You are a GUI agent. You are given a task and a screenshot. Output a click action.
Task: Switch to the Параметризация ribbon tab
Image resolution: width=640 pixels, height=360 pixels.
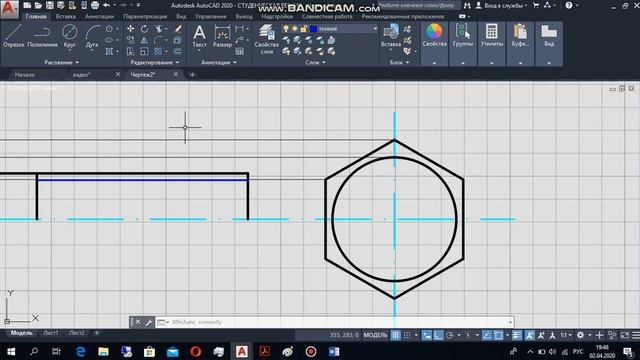(x=145, y=16)
